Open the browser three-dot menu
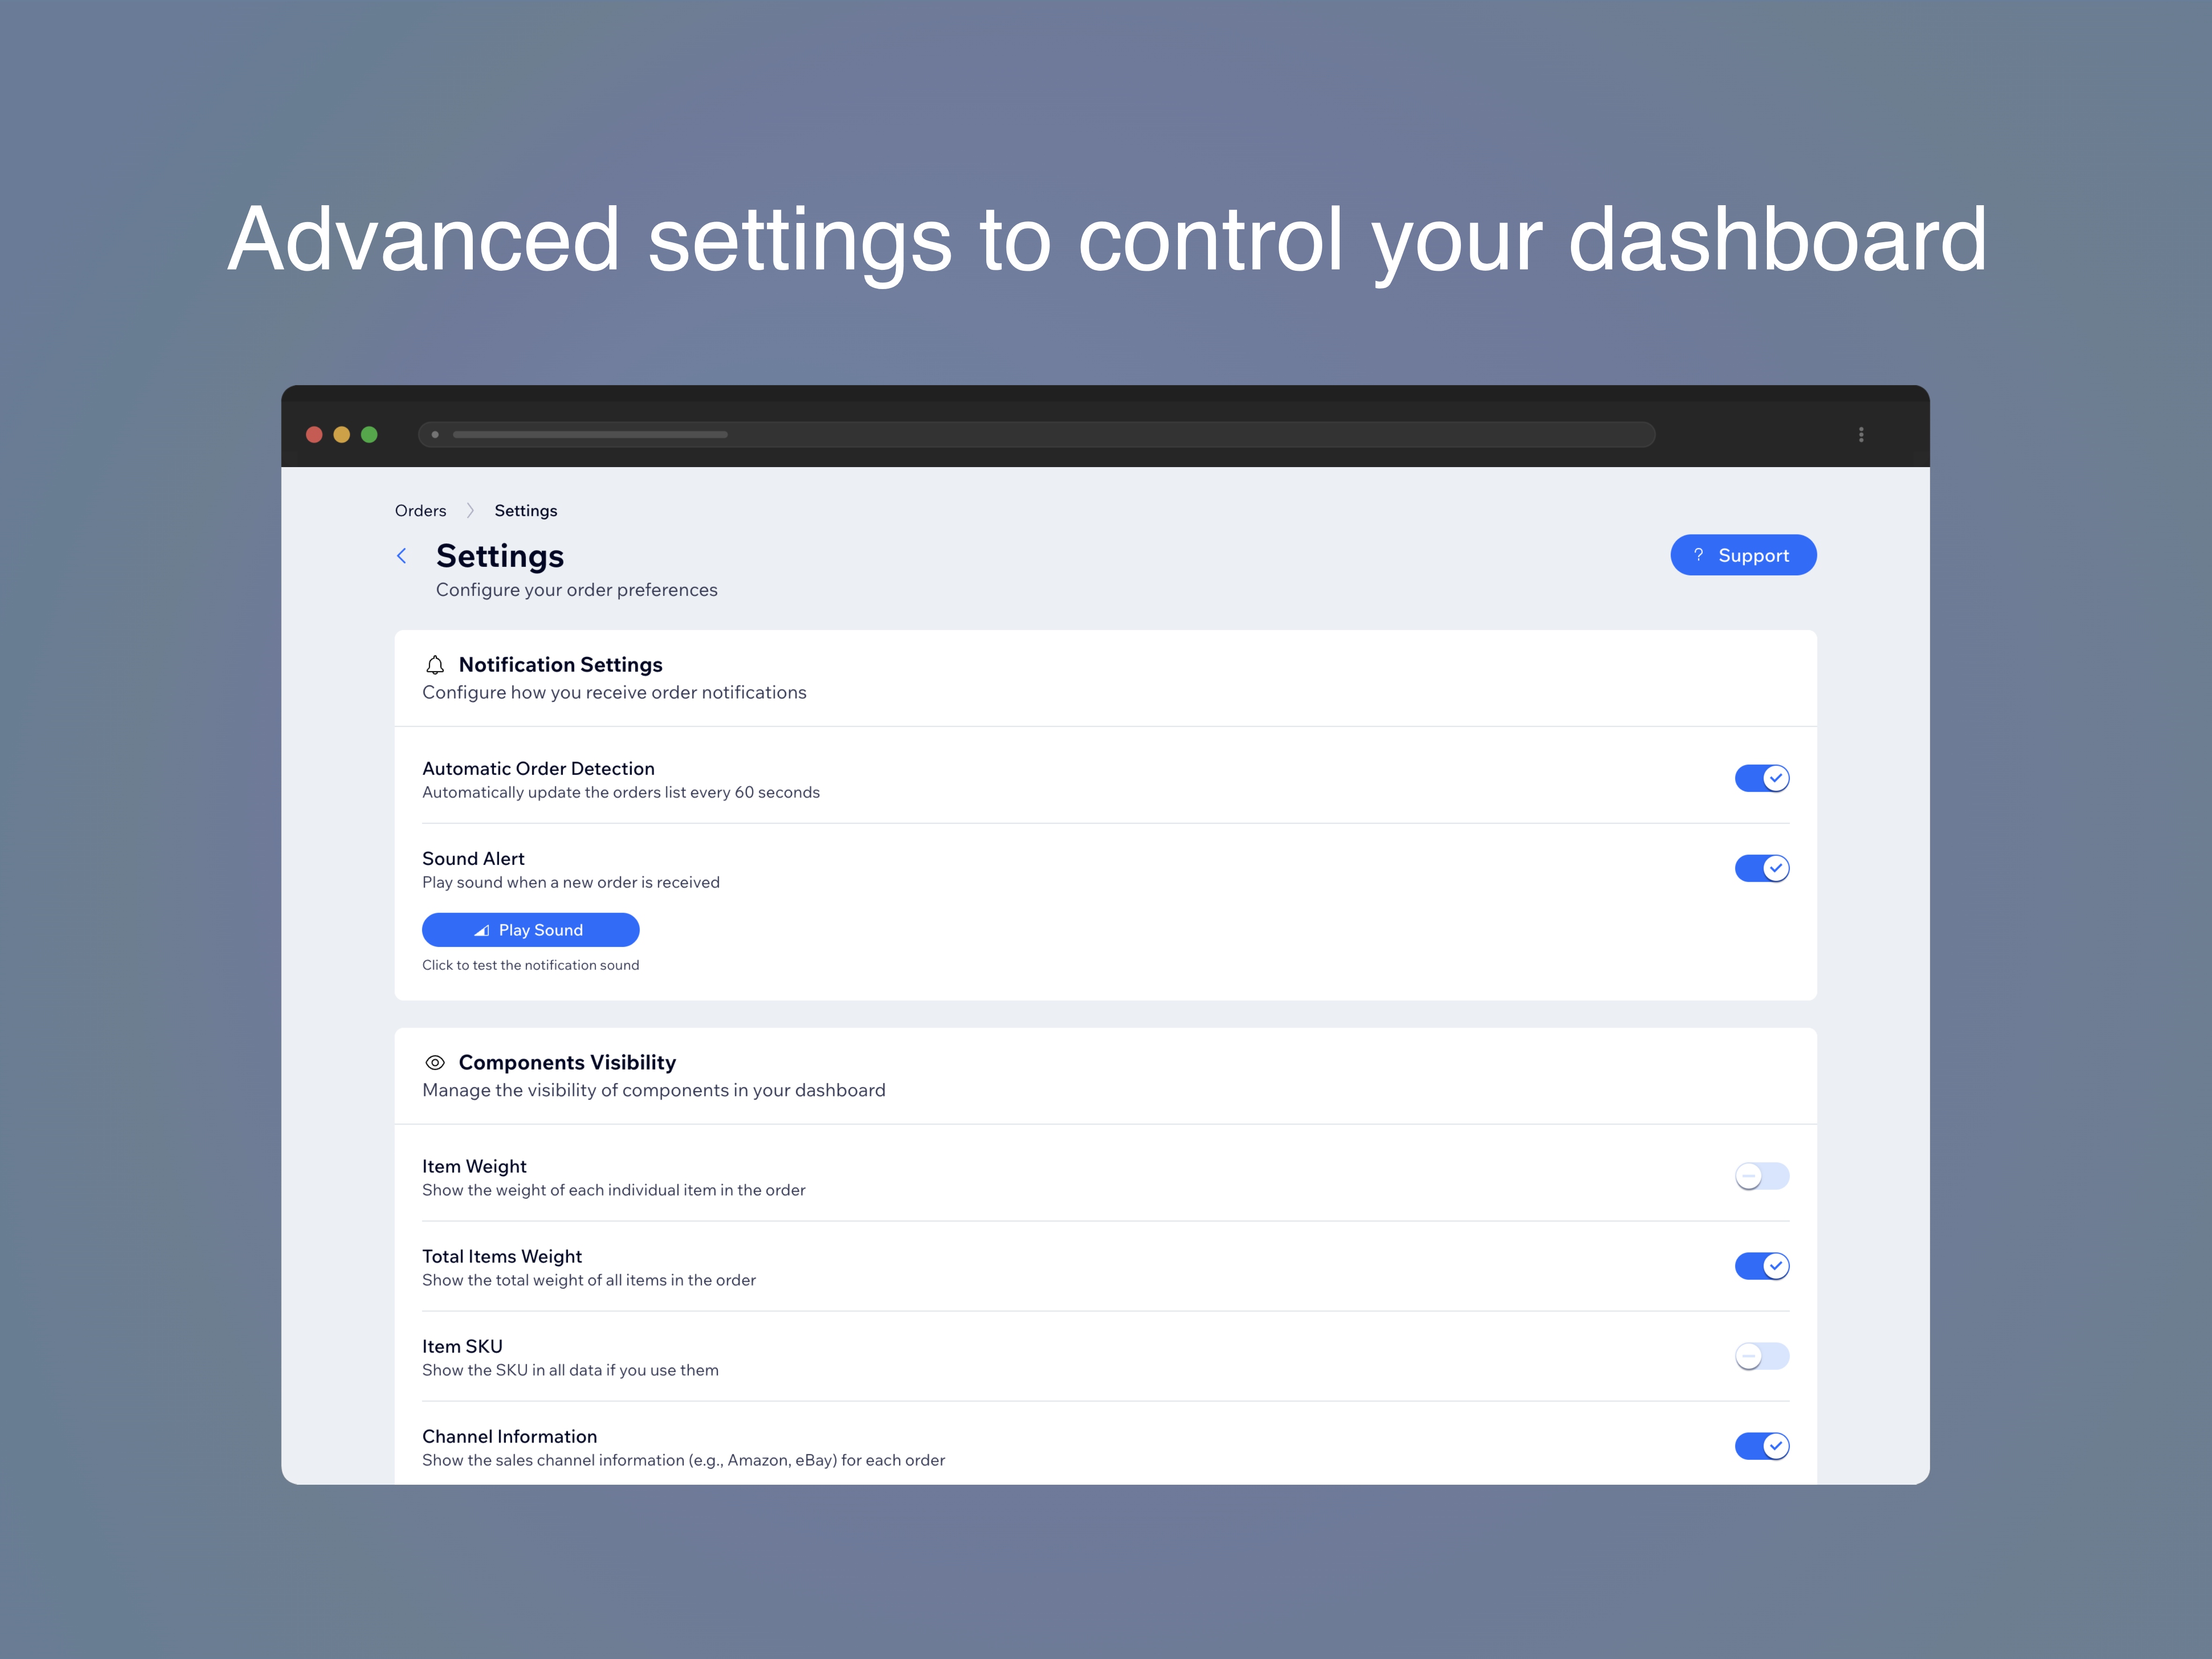Screen dimensions: 2212x1659 1861,435
